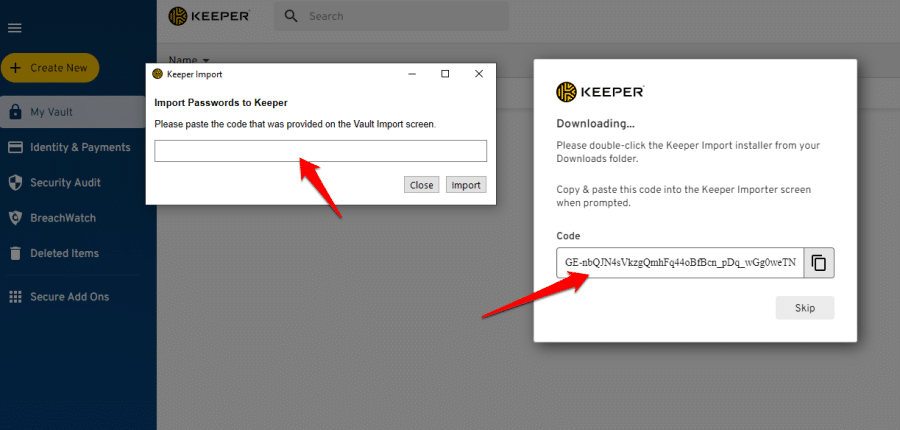Click the shield icon beside Security Audit
The image size is (900, 430).
pyautogui.click(x=15, y=183)
